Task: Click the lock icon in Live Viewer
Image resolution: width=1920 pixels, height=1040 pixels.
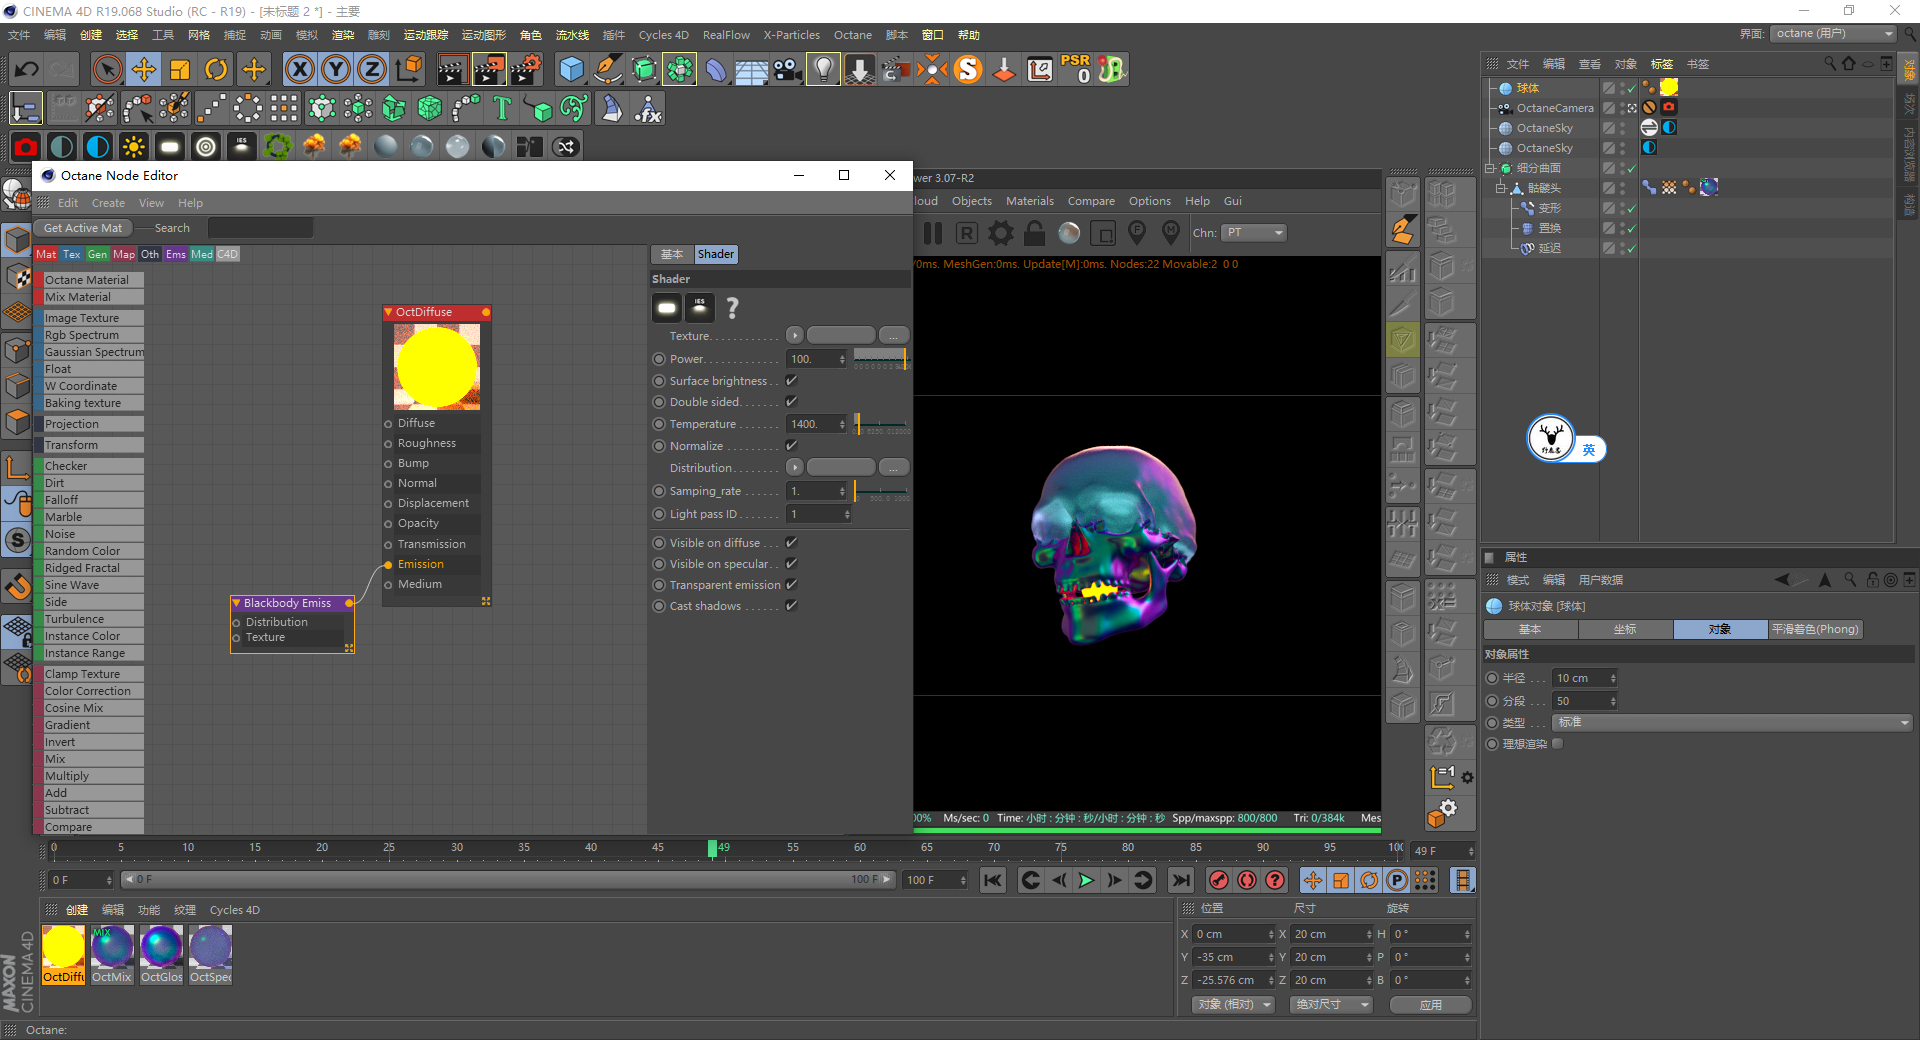Action: [1035, 233]
